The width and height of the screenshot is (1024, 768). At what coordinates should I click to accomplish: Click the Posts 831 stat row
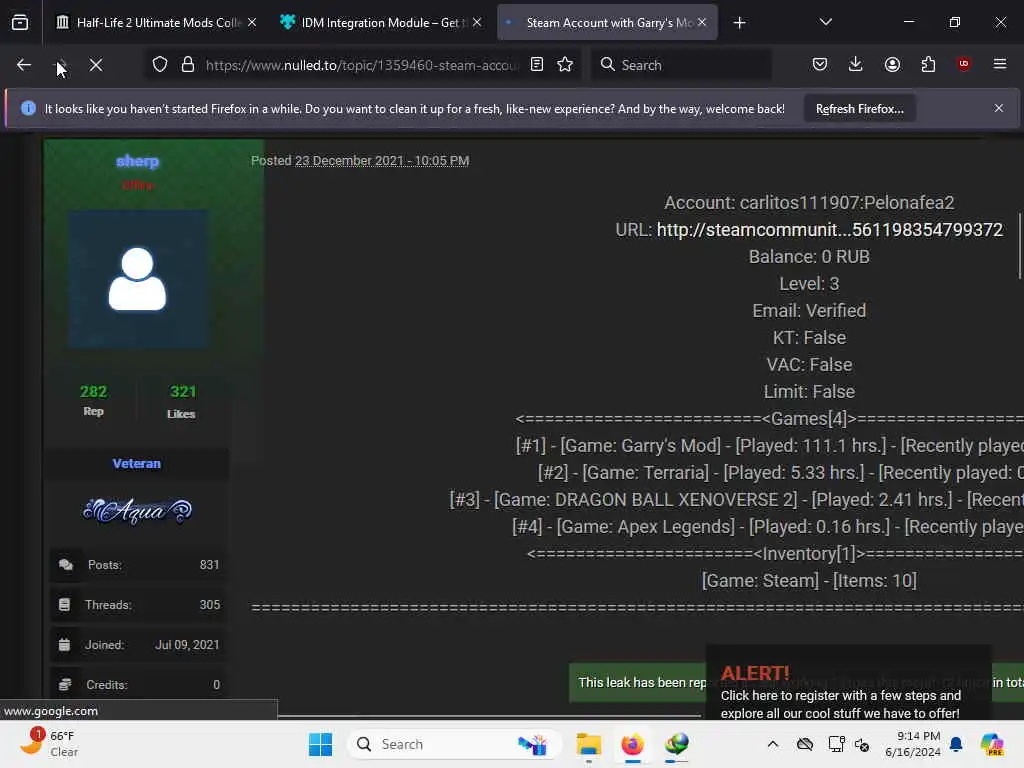138,565
